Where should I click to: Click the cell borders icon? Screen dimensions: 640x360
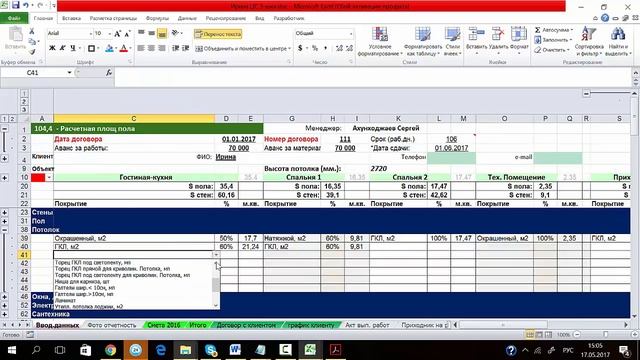click(x=91, y=48)
